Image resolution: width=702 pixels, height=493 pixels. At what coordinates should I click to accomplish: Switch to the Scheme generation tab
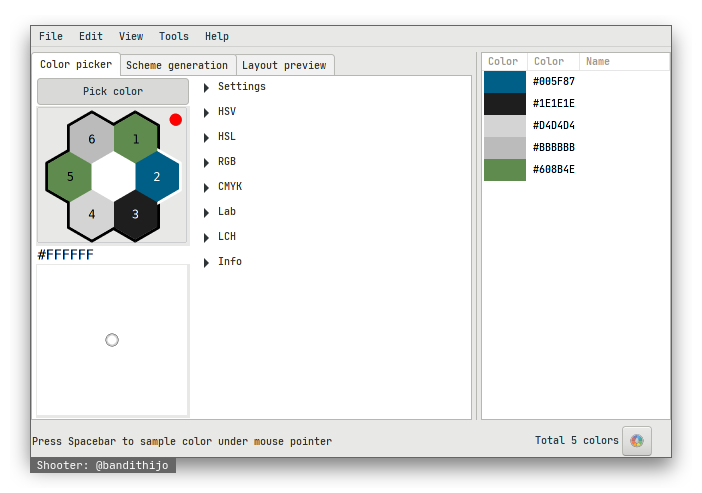pyautogui.click(x=177, y=66)
